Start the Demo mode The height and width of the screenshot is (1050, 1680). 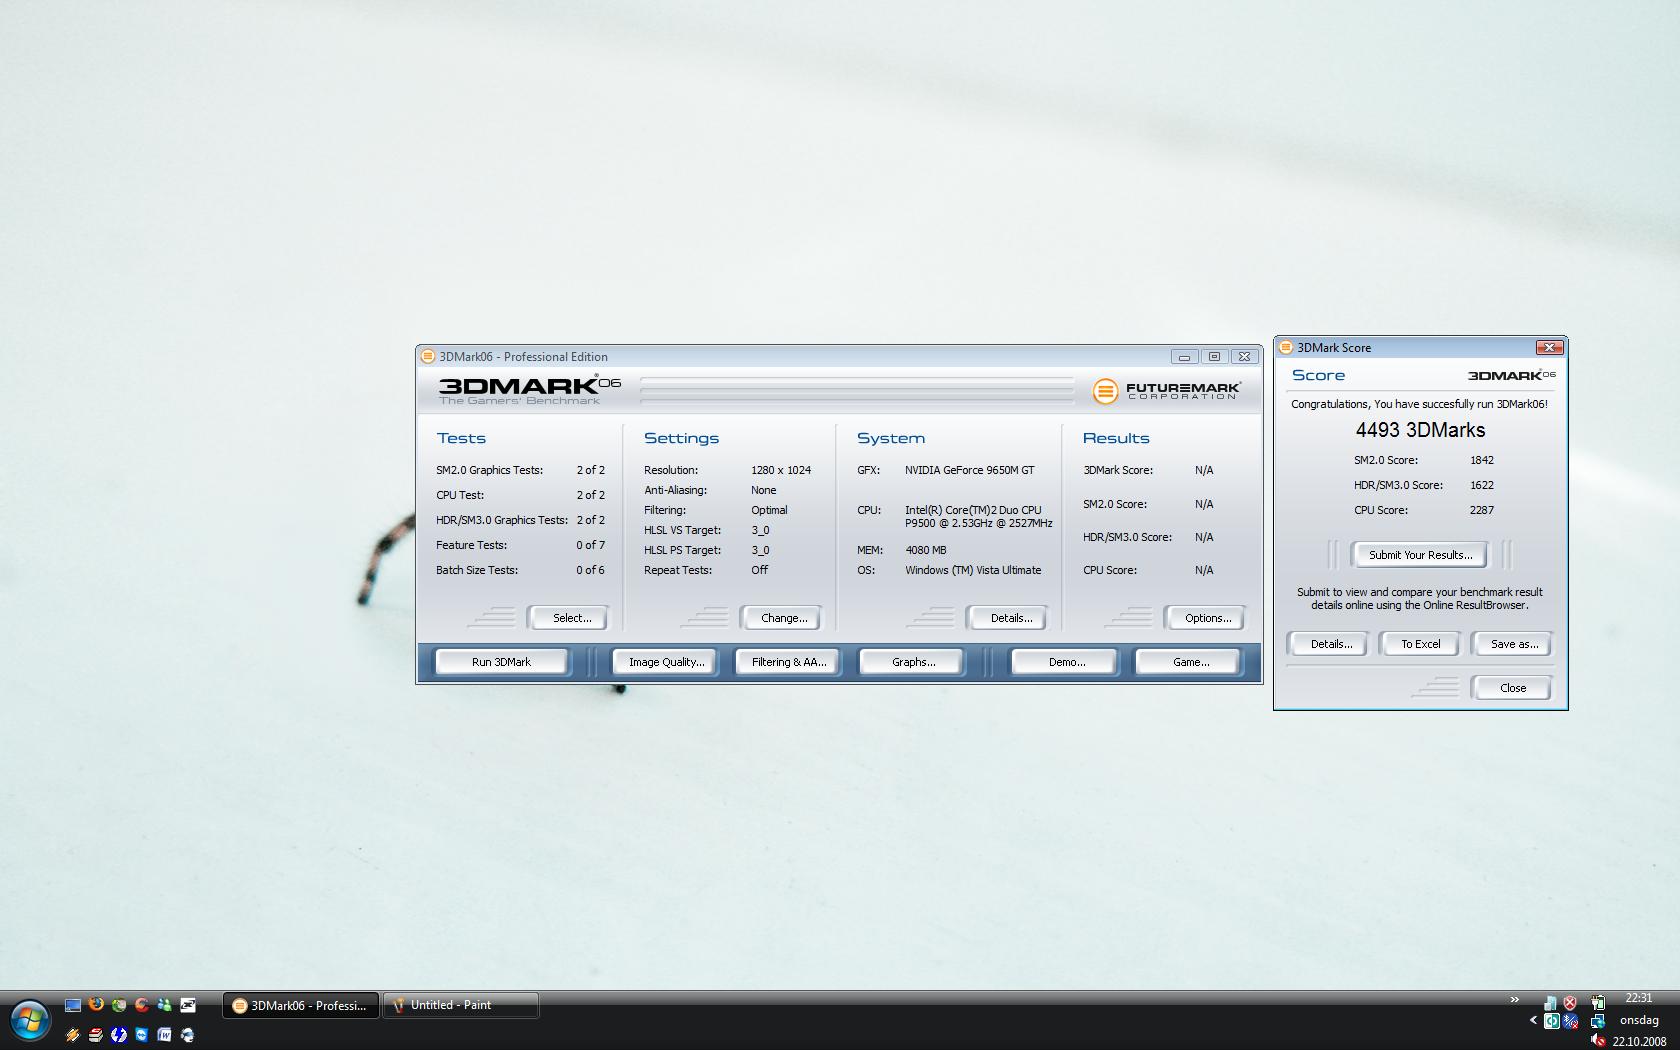[1066, 662]
